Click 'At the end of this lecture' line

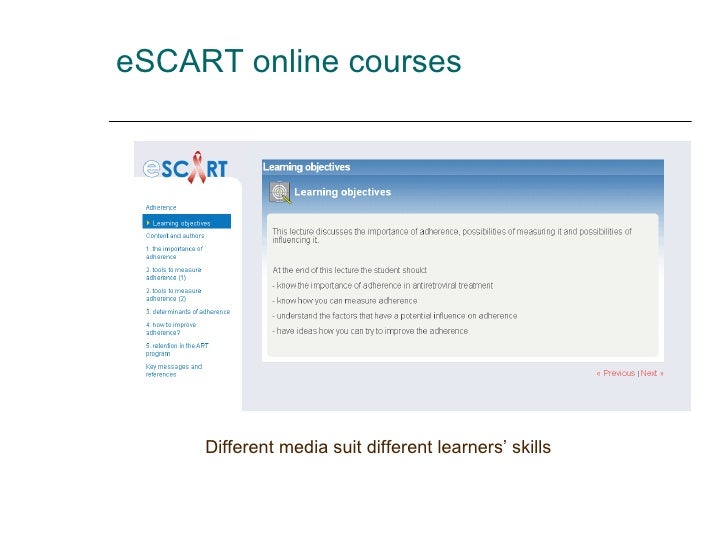350,270
